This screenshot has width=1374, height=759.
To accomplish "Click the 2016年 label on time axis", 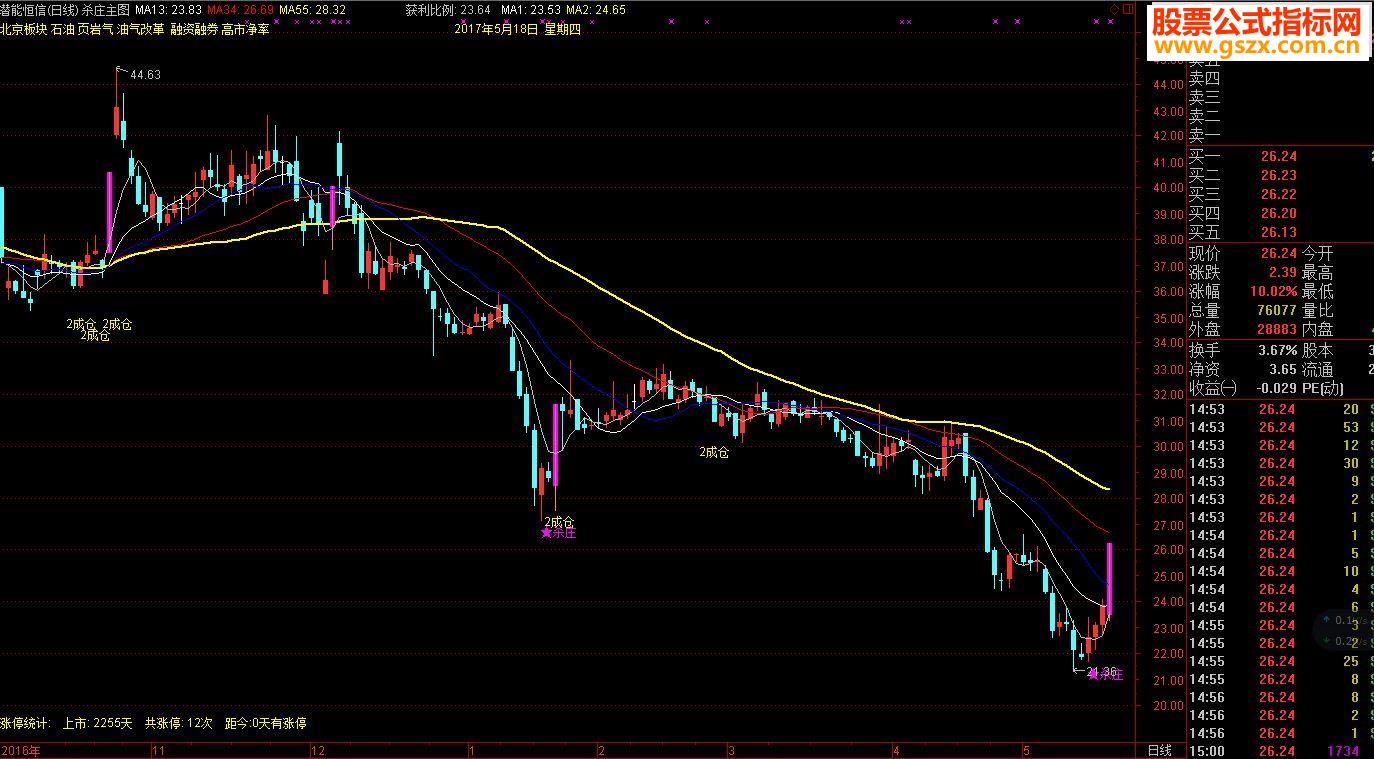I will (22, 750).
